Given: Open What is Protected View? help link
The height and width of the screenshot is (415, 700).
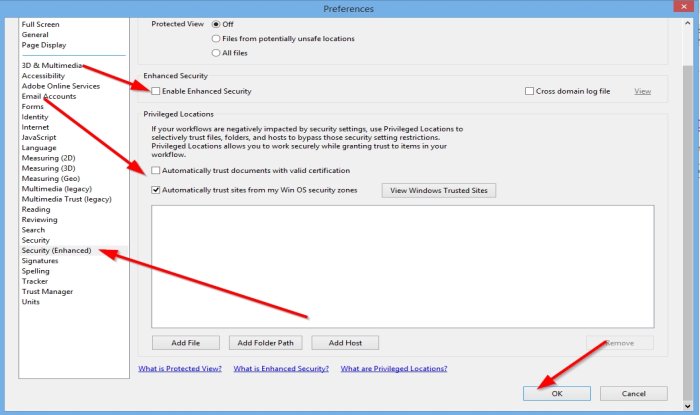Looking at the screenshot, I should [x=180, y=369].
